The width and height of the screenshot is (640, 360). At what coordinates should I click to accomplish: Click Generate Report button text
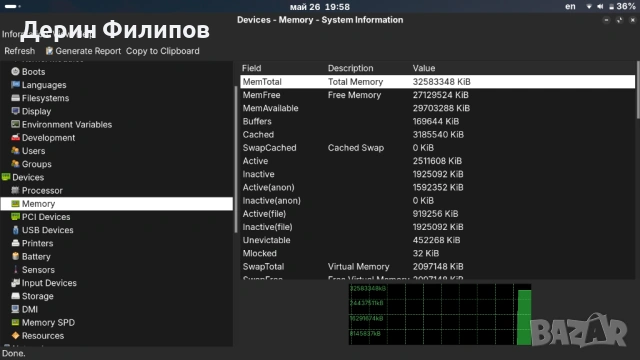pyautogui.click(x=88, y=51)
